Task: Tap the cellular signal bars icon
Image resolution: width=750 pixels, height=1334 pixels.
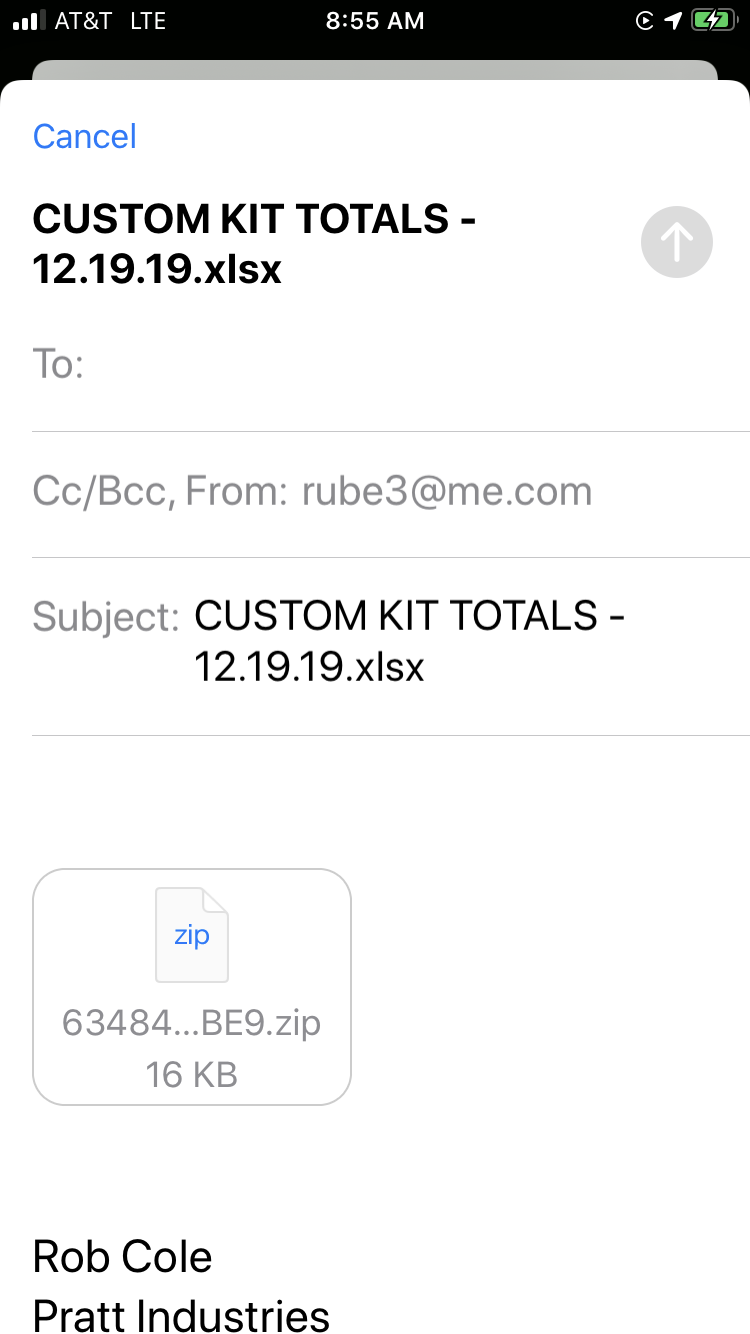Action: point(28,21)
